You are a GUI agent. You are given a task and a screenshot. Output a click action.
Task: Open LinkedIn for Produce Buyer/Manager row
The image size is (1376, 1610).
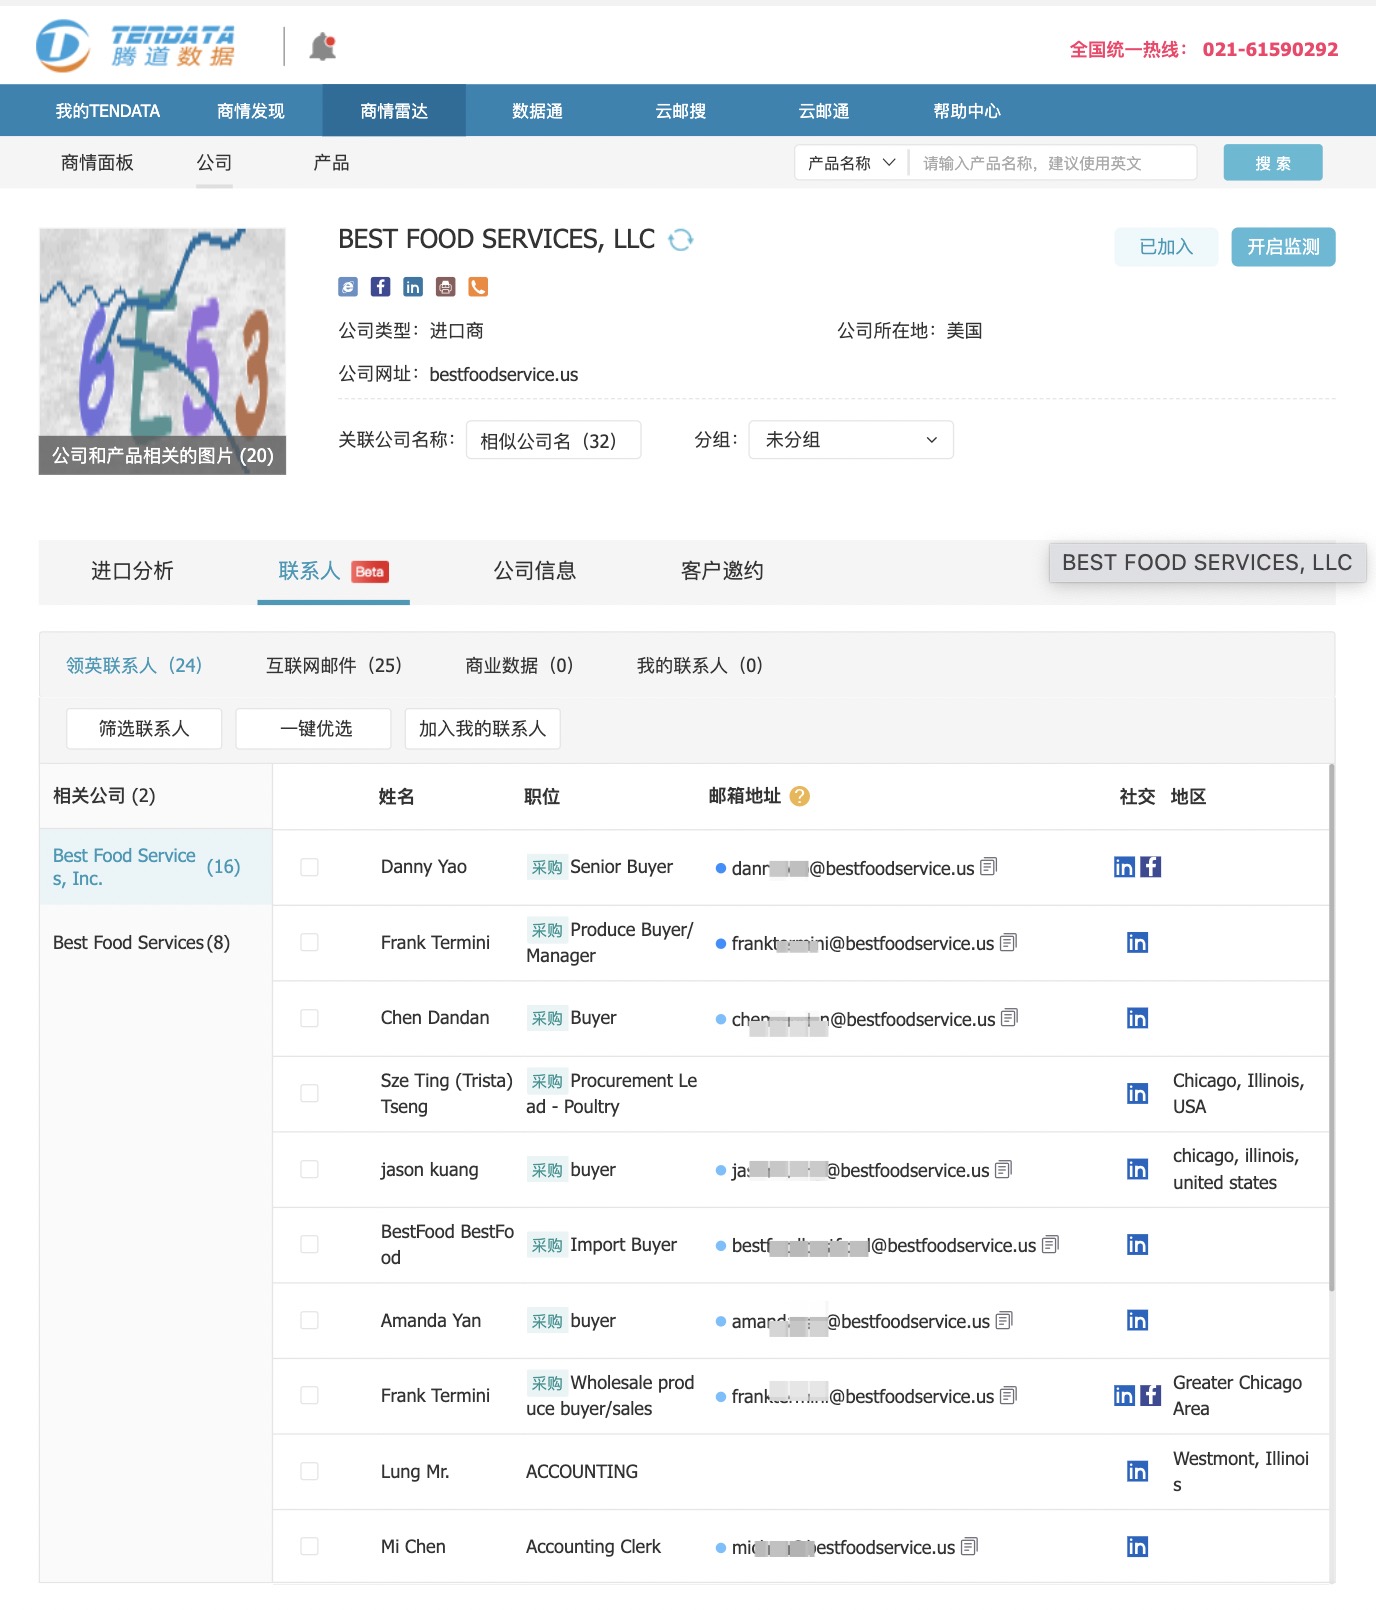tap(1137, 943)
